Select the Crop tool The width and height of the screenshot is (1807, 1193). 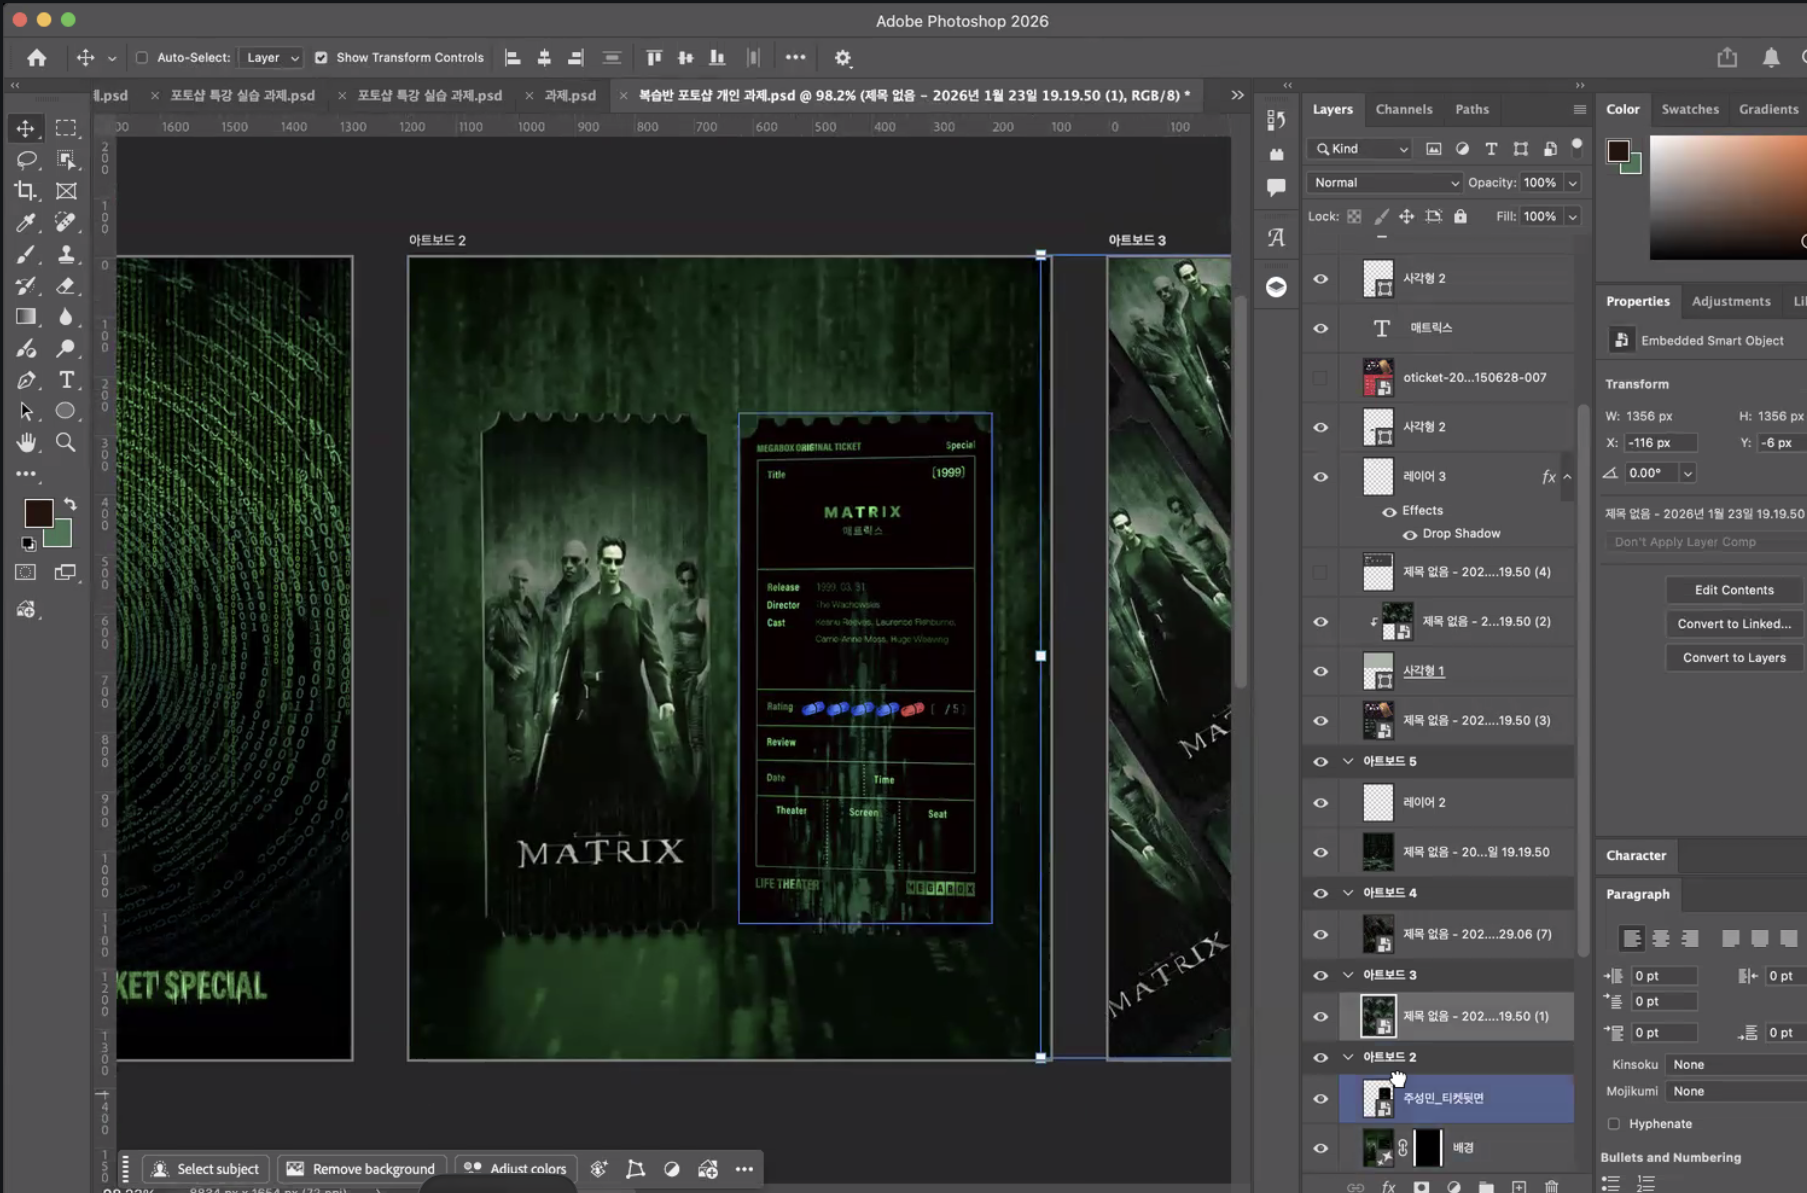pos(26,191)
